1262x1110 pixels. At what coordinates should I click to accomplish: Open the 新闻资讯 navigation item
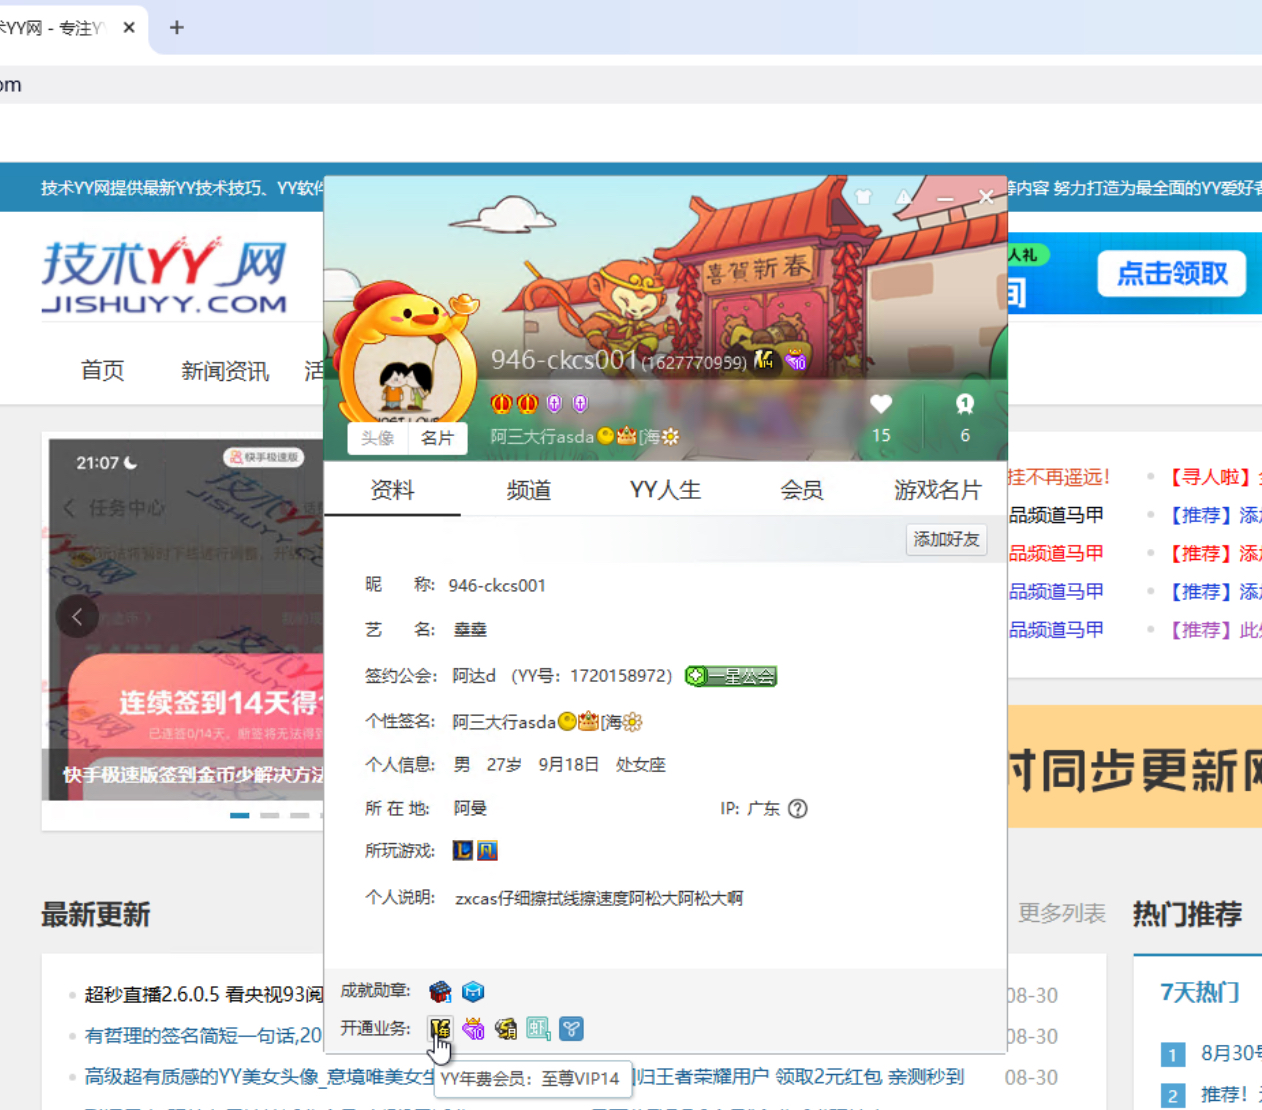(225, 372)
